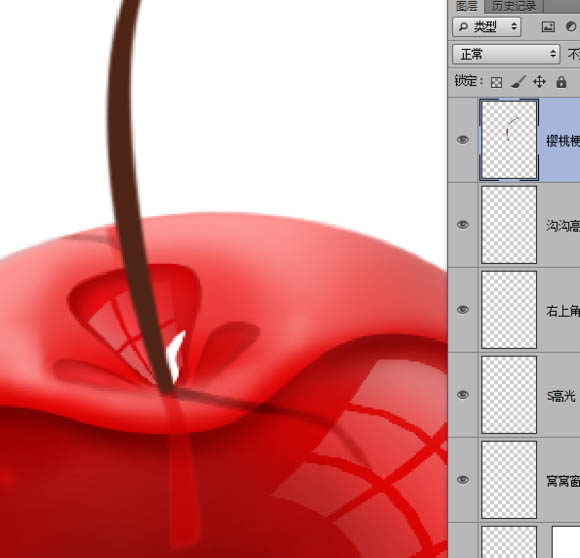Click the adjustment layer filter icon

pyautogui.click(x=571, y=27)
